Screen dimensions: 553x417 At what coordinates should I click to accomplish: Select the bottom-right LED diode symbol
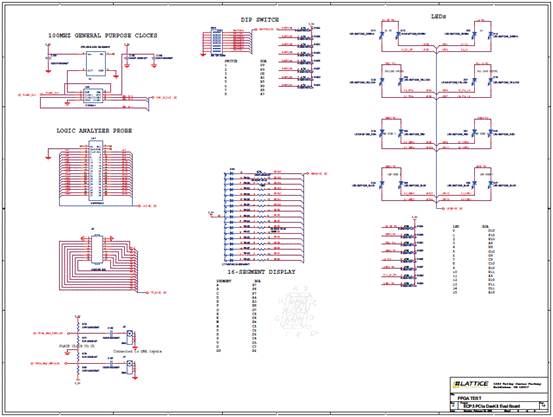[491, 184]
